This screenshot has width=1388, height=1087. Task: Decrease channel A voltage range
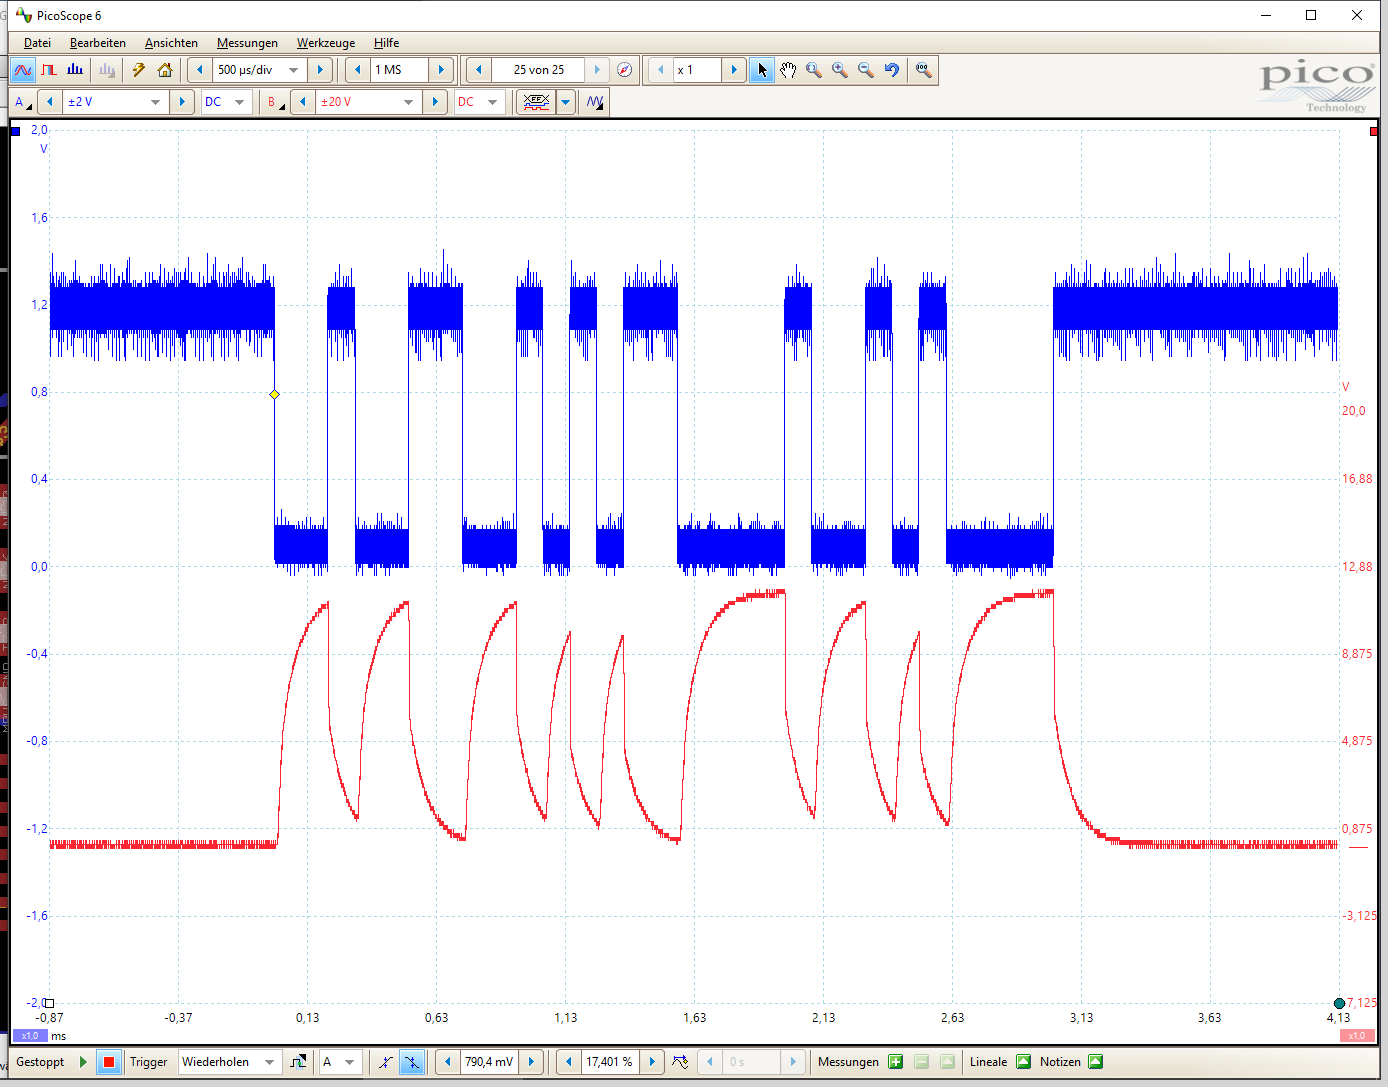click(50, 102)
